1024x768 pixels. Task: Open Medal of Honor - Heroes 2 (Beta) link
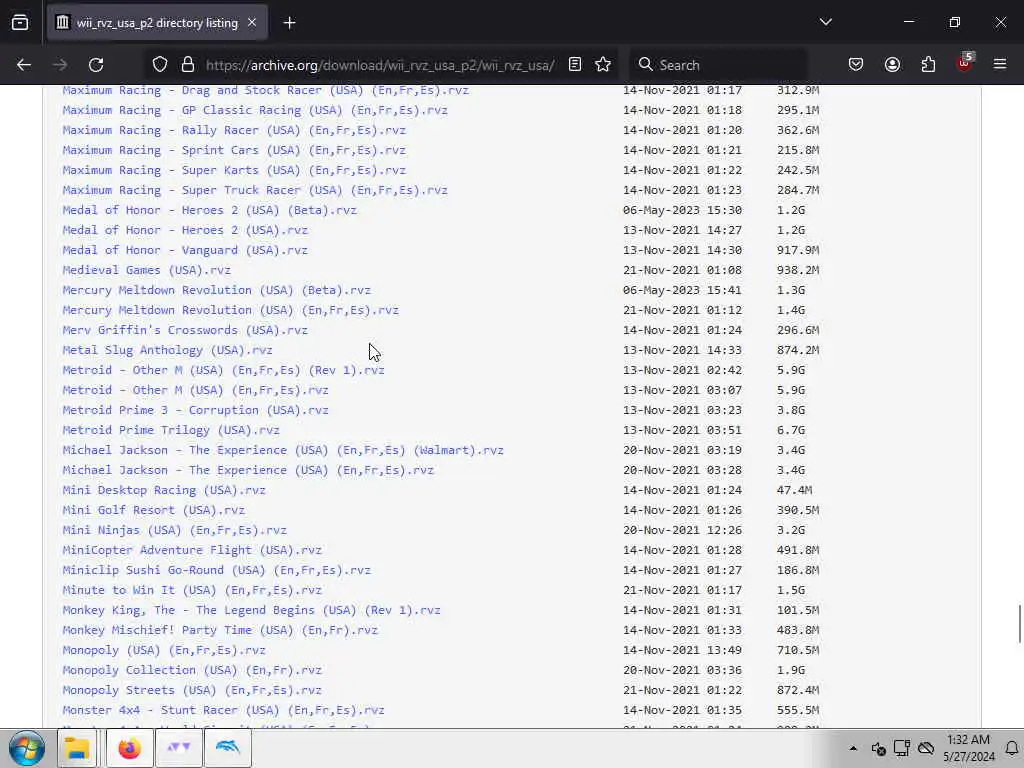pyautogui.click(x=210, y=210)
